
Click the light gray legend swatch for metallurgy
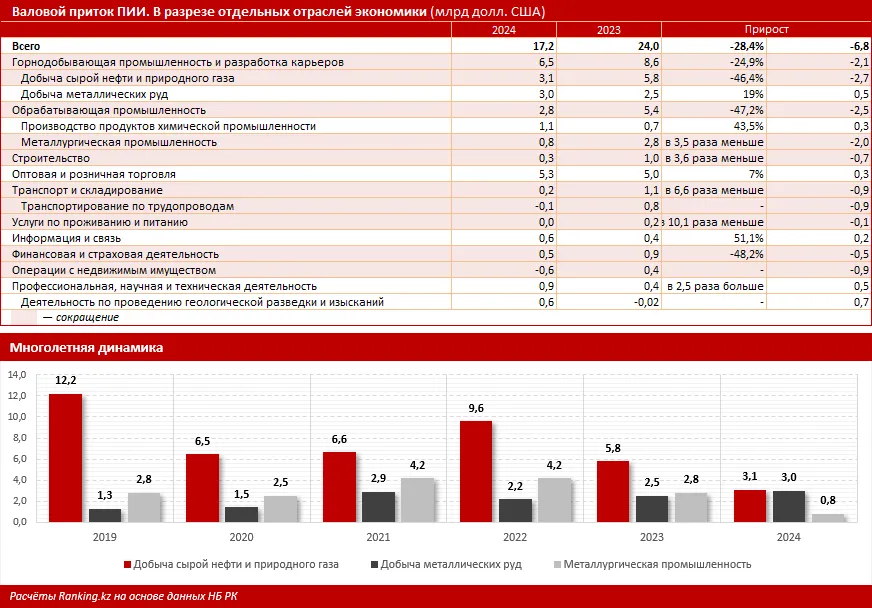[555, 564]
